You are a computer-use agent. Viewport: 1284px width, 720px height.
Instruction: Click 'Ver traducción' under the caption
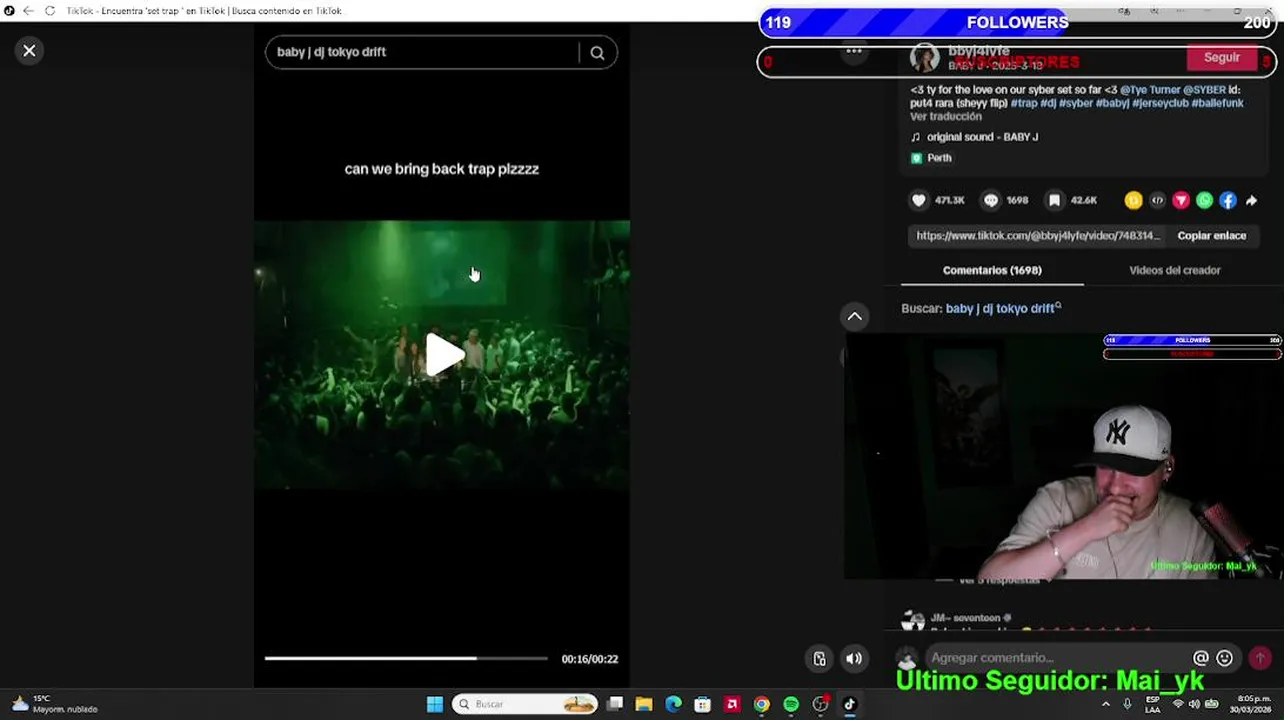[945, 117]
